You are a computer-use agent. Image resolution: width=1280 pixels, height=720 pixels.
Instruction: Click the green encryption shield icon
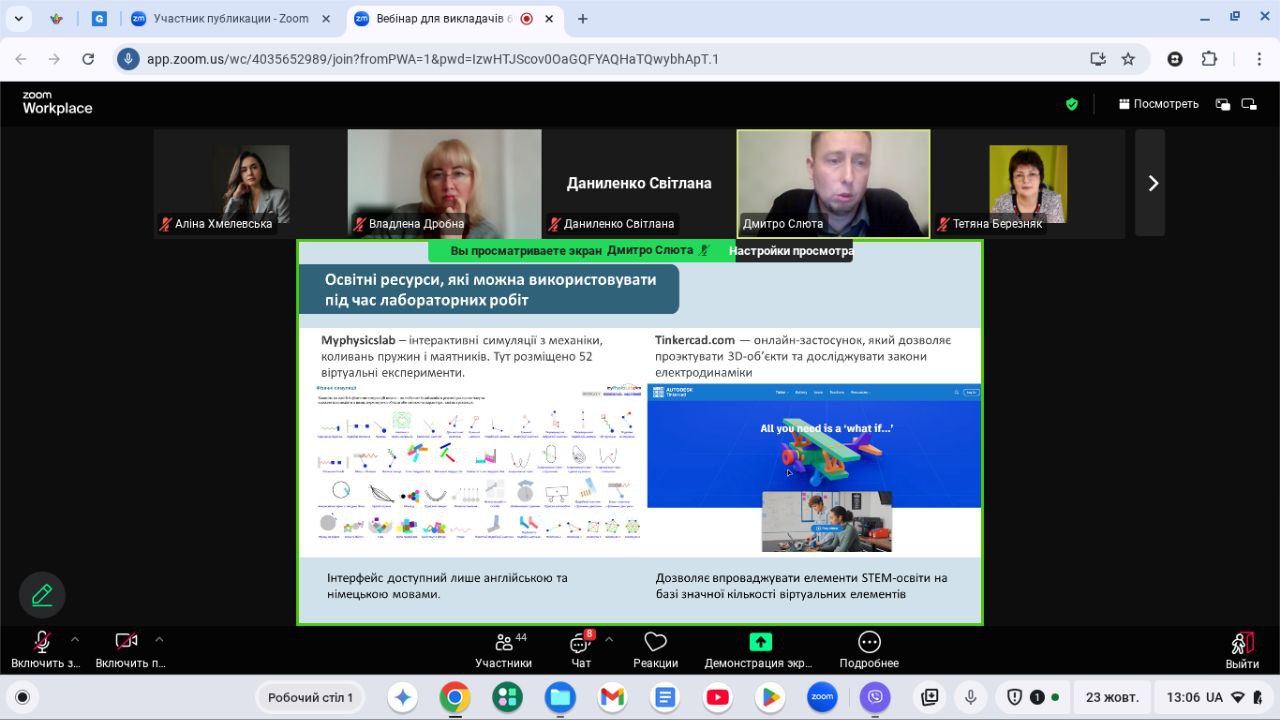coord(1072,104)
